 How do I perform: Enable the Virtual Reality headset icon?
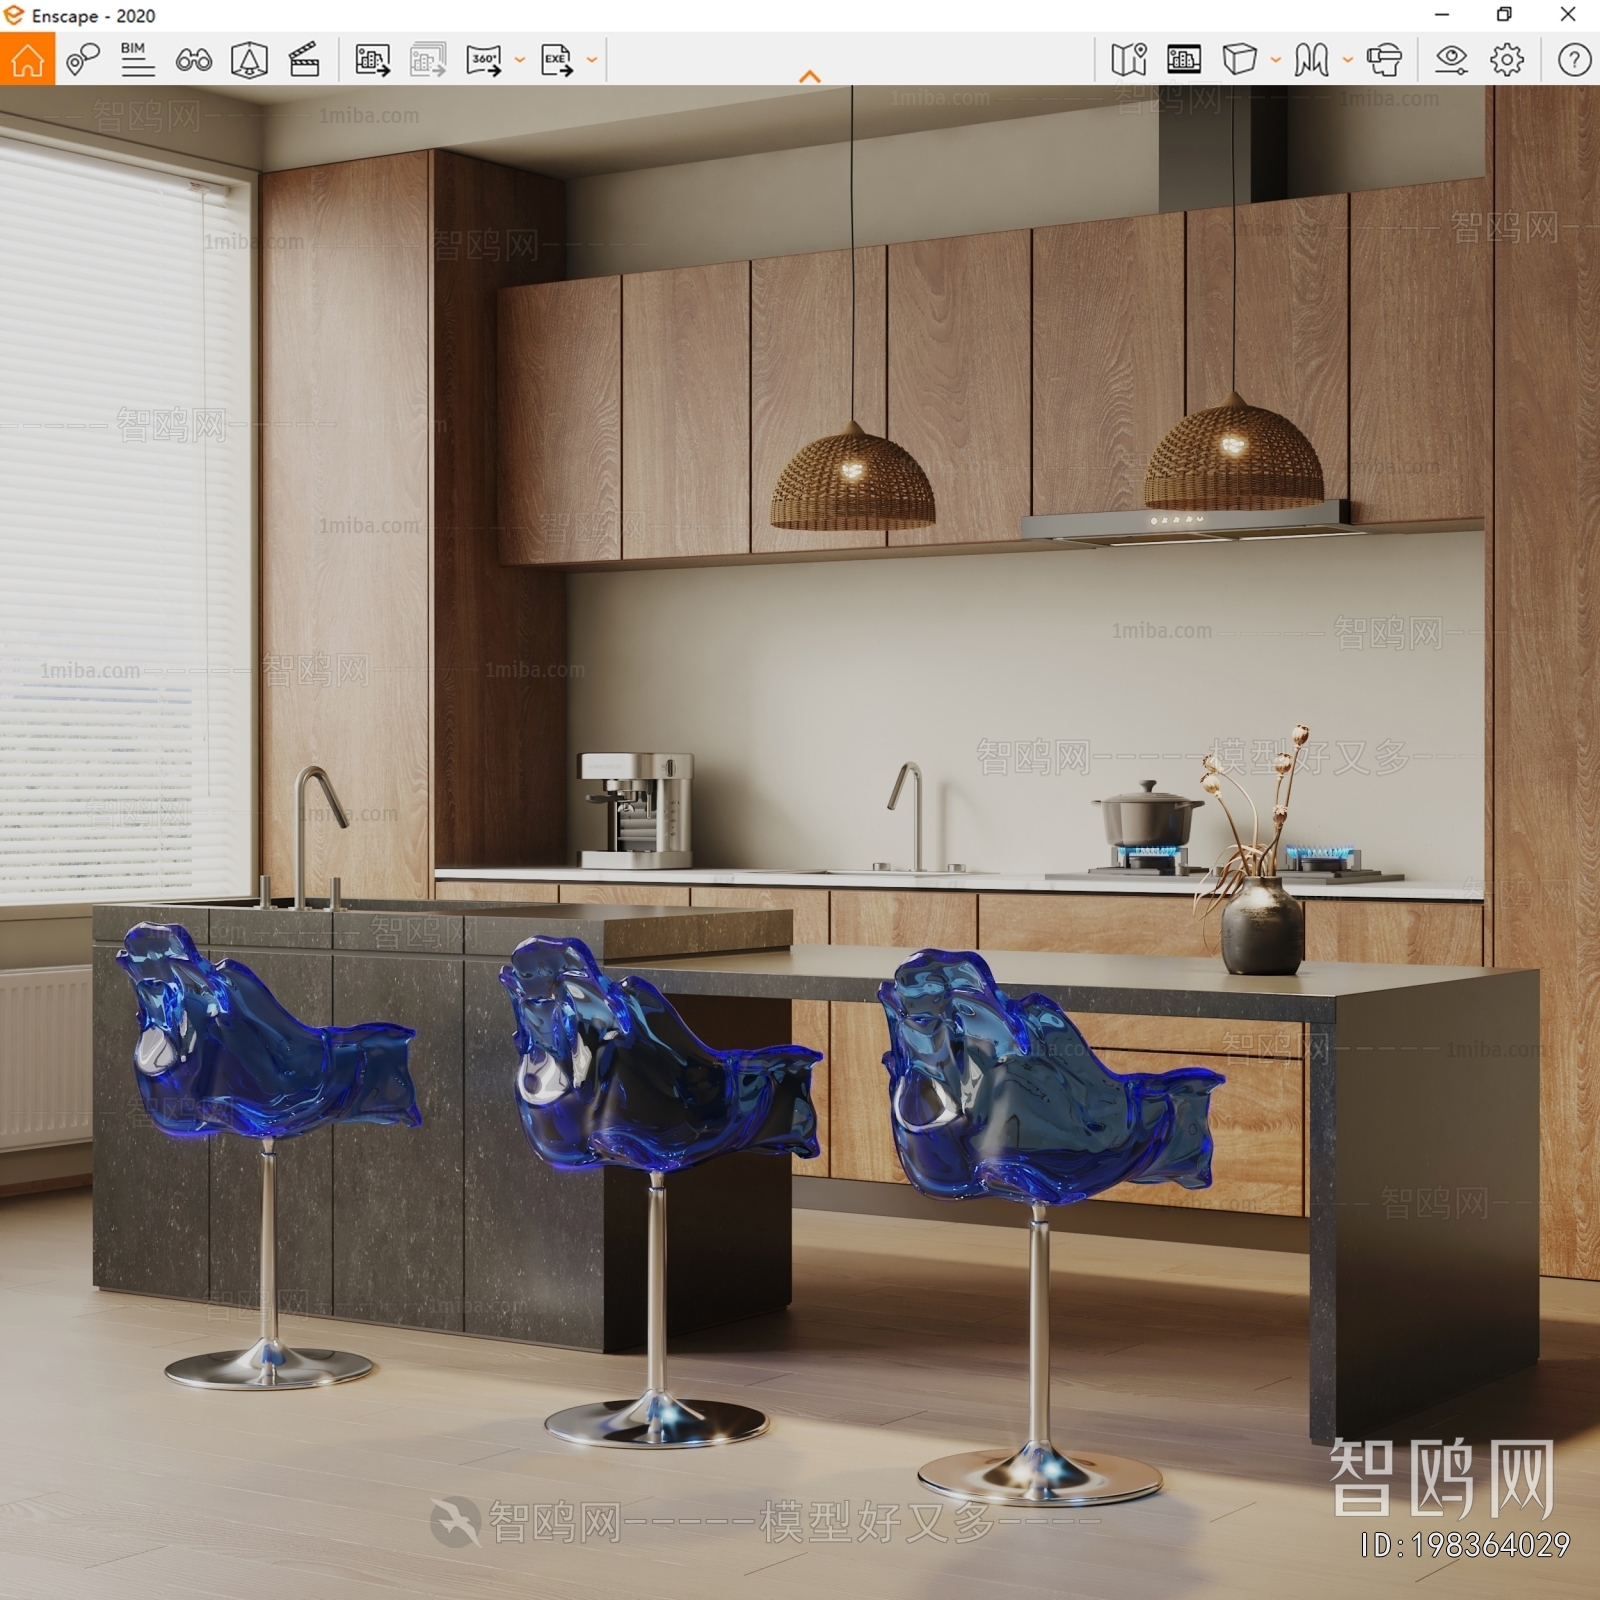[x=1385, y=60]
